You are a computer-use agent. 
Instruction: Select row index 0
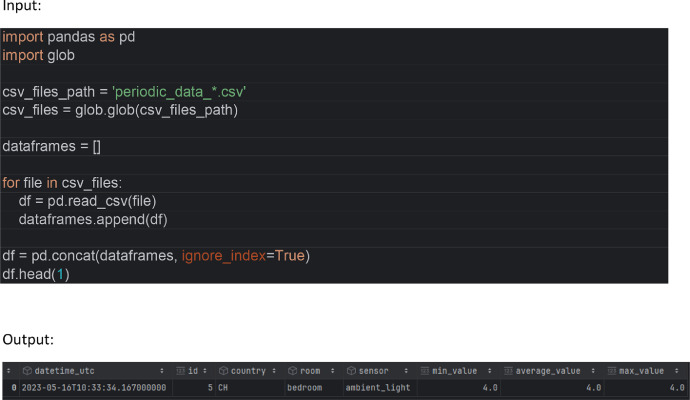(x=14, y=388)
